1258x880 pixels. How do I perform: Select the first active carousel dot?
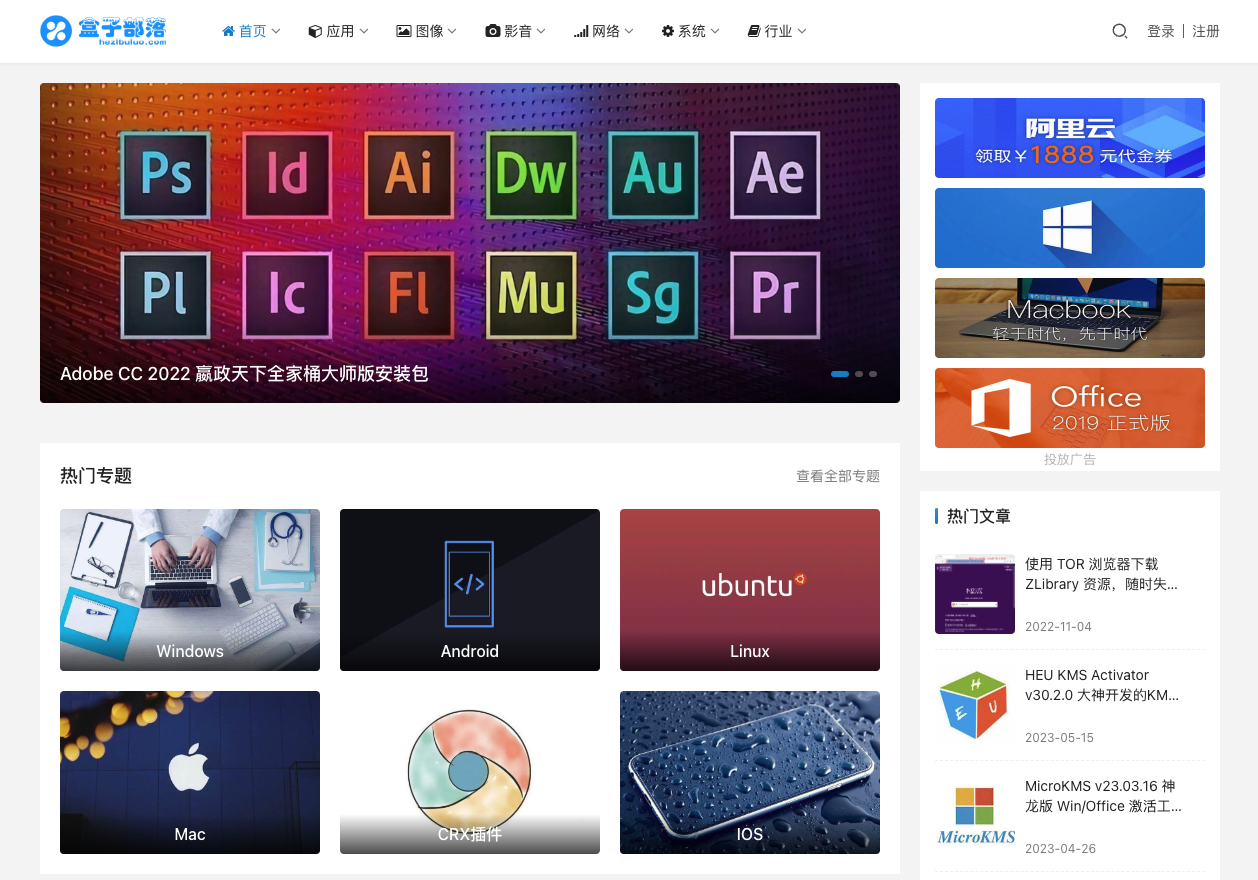[x=840, y=374]
